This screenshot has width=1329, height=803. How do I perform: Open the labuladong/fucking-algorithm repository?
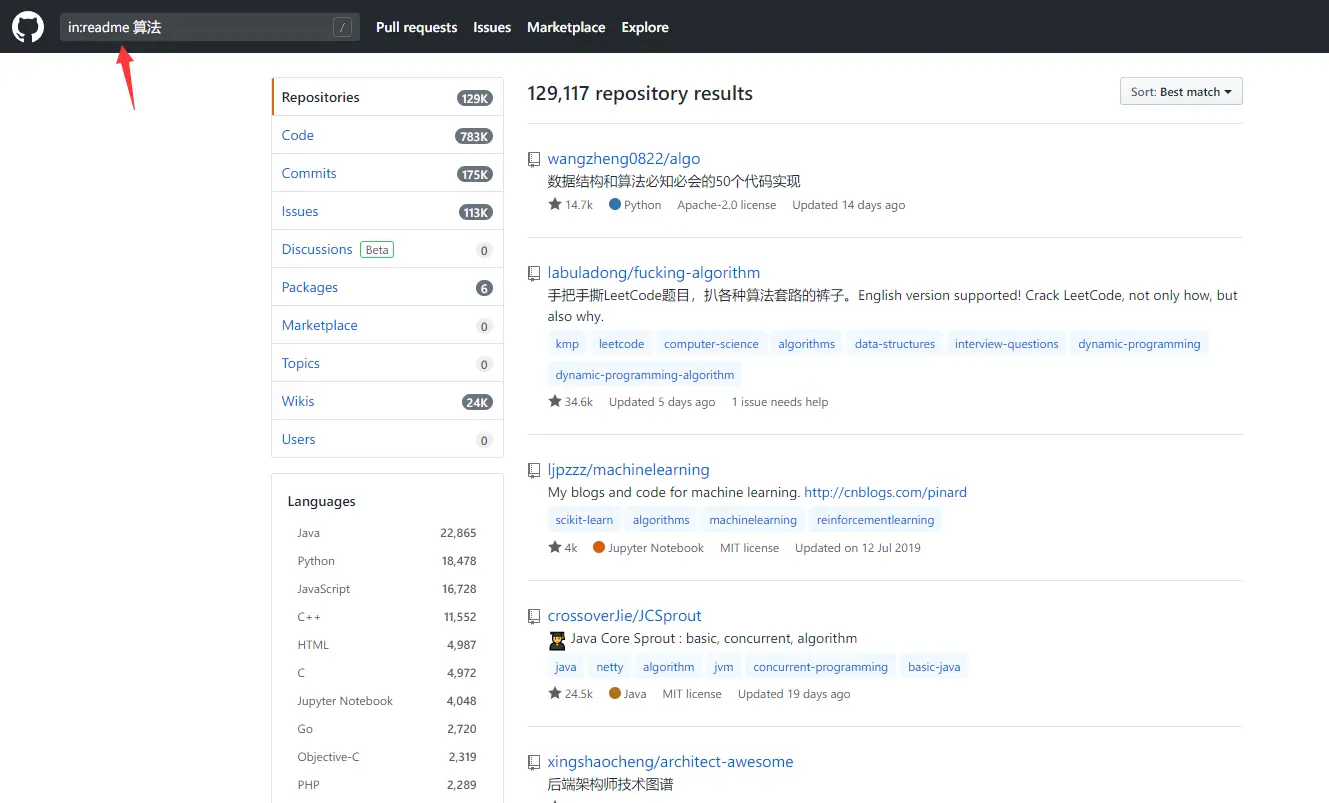click(654, 273)
